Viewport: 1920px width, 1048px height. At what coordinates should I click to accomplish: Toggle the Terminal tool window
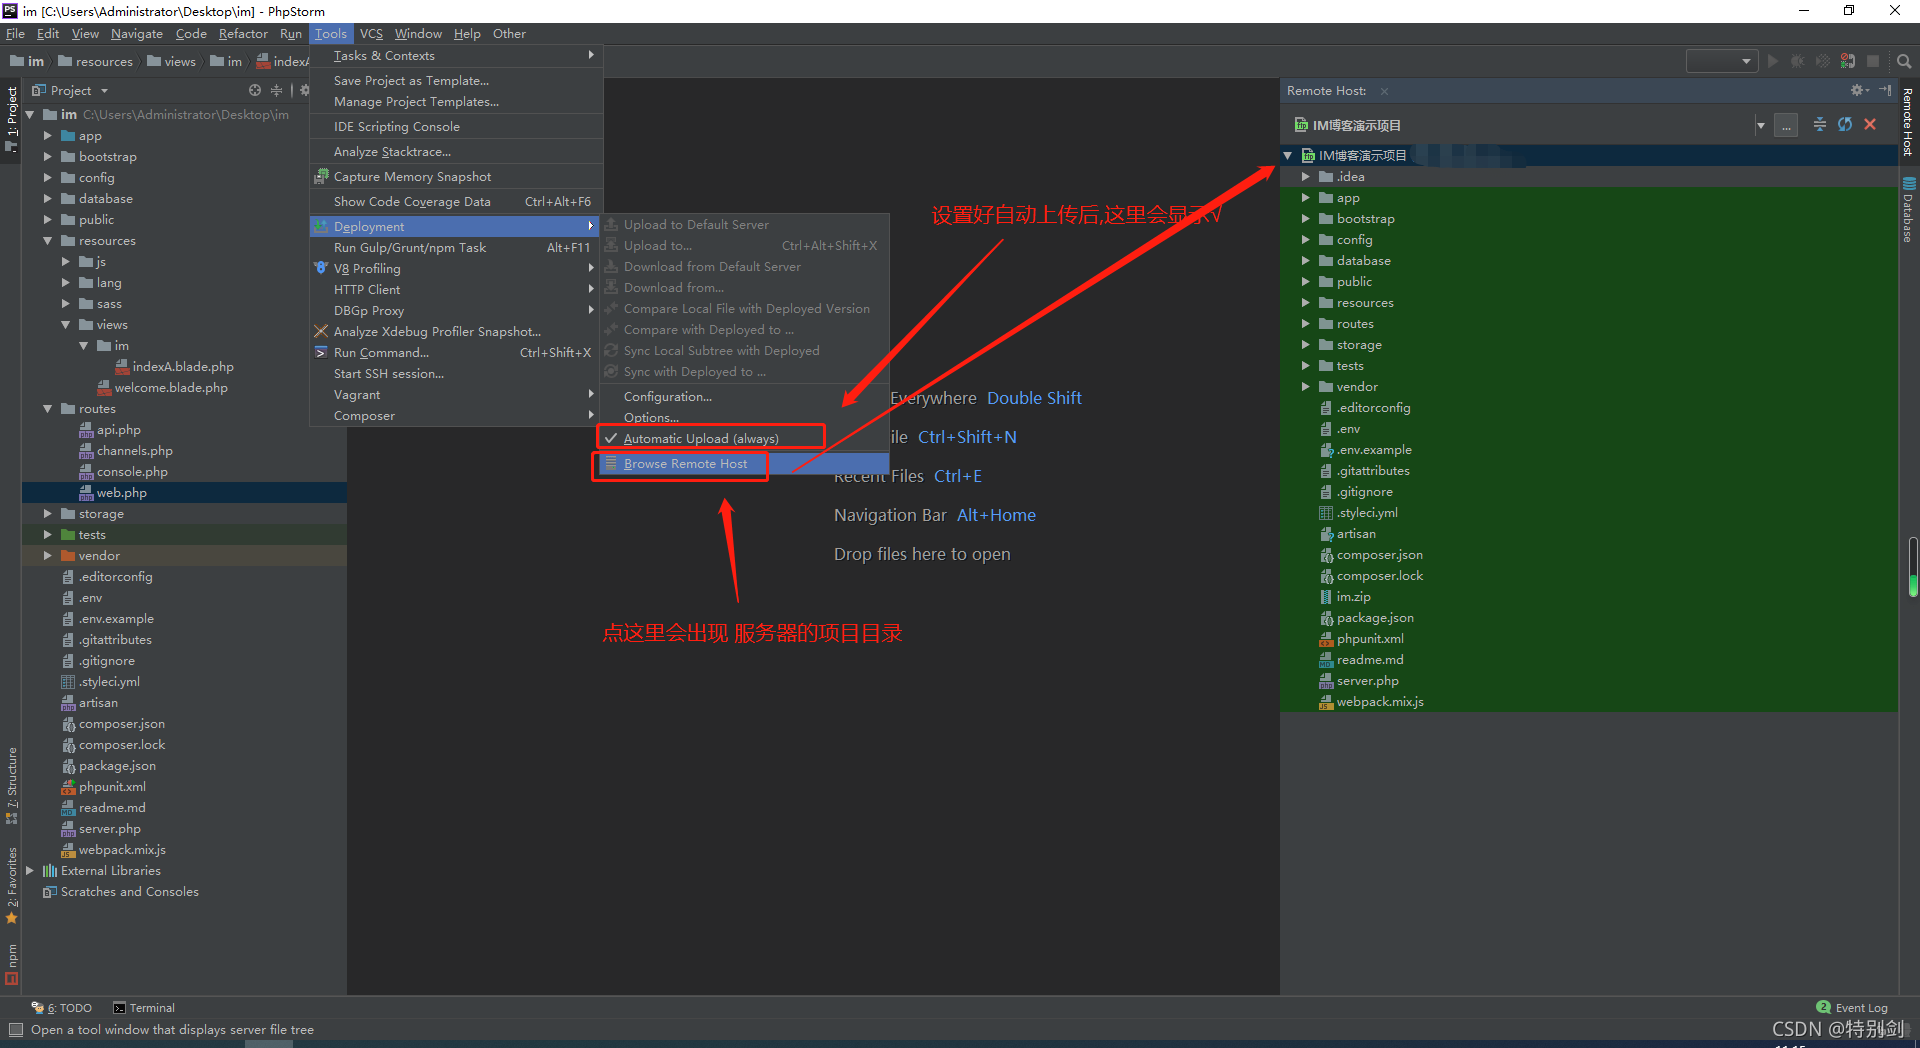pos(144,1008)
